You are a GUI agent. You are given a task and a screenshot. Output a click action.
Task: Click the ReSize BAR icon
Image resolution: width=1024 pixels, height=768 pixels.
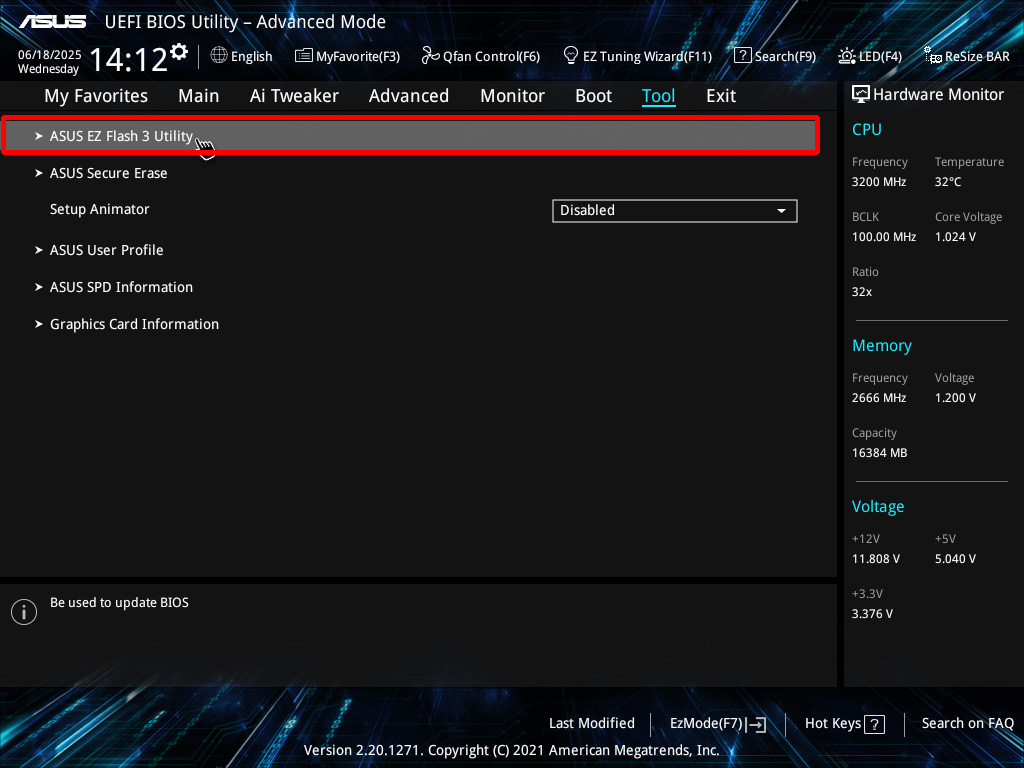933,56
